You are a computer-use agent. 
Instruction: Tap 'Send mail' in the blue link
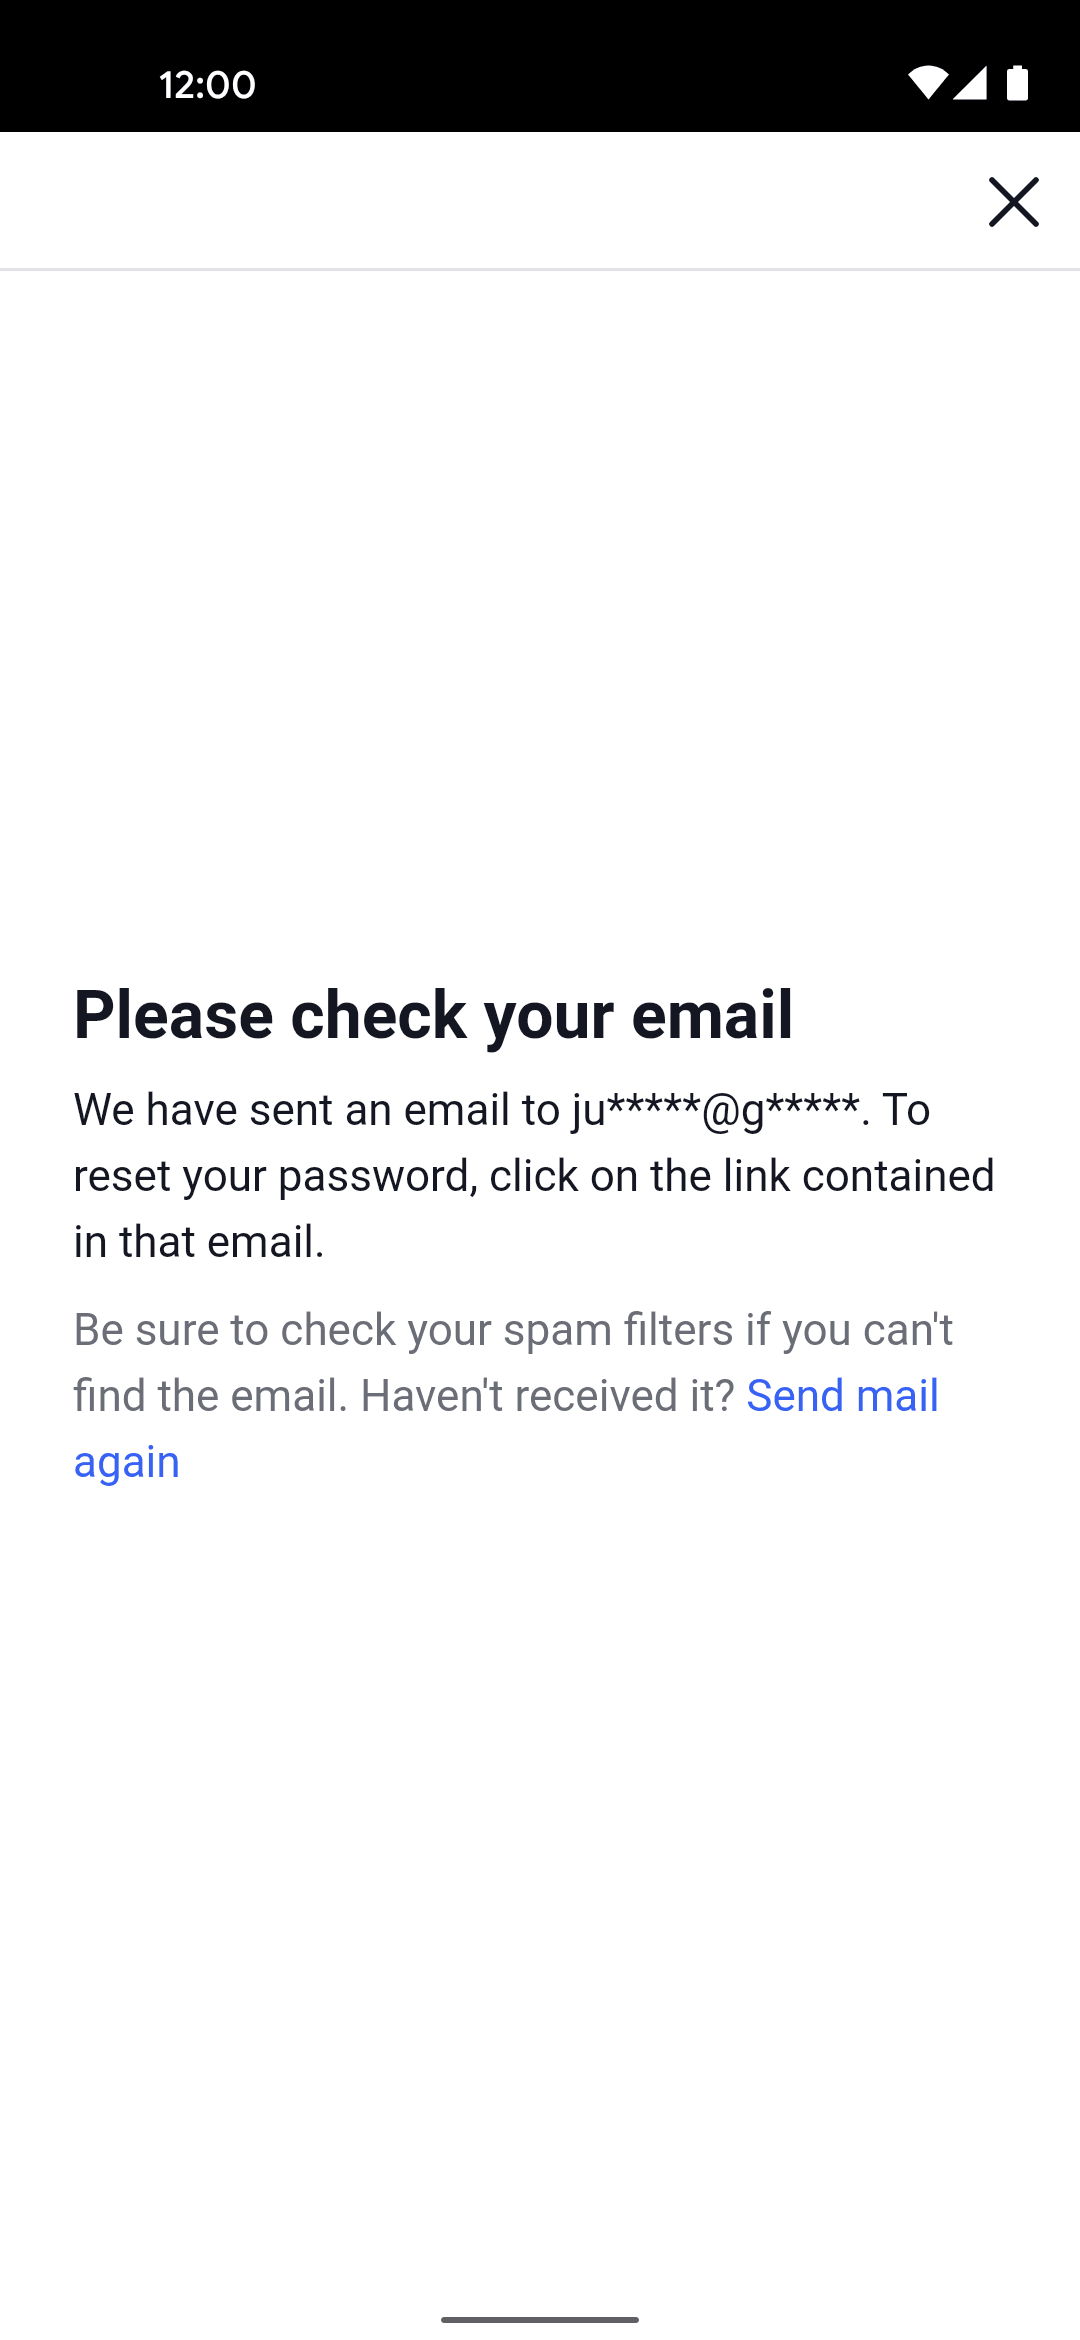[x=842, y=1396]
